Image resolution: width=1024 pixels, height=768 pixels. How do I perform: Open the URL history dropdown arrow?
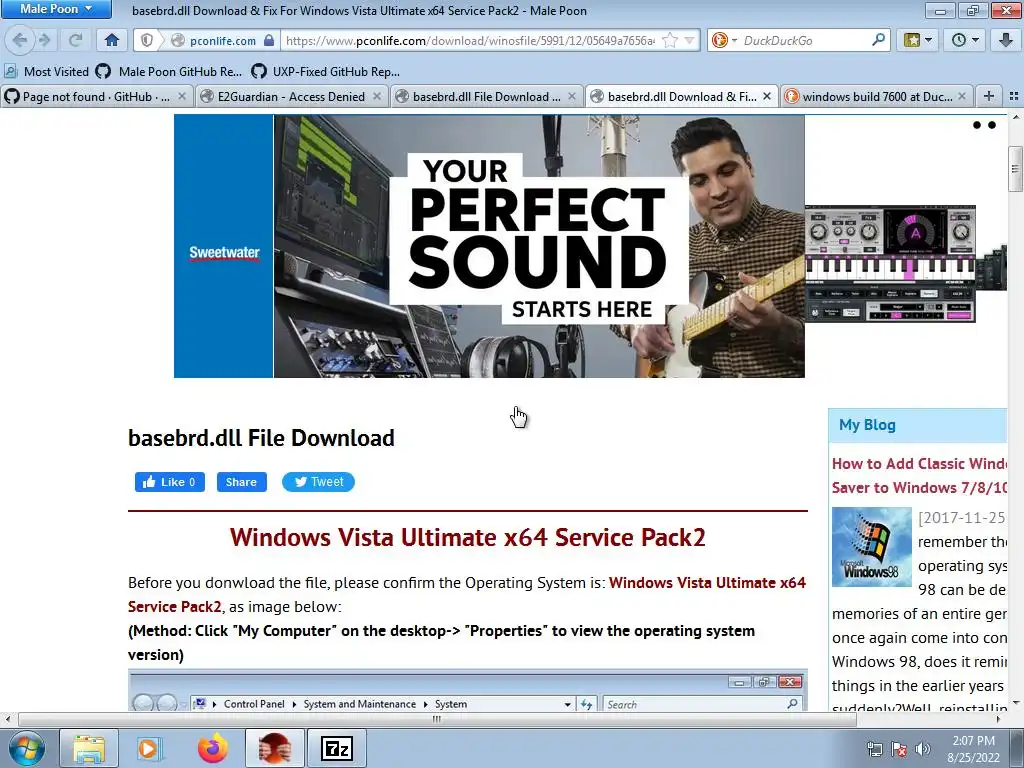[689, 40]
